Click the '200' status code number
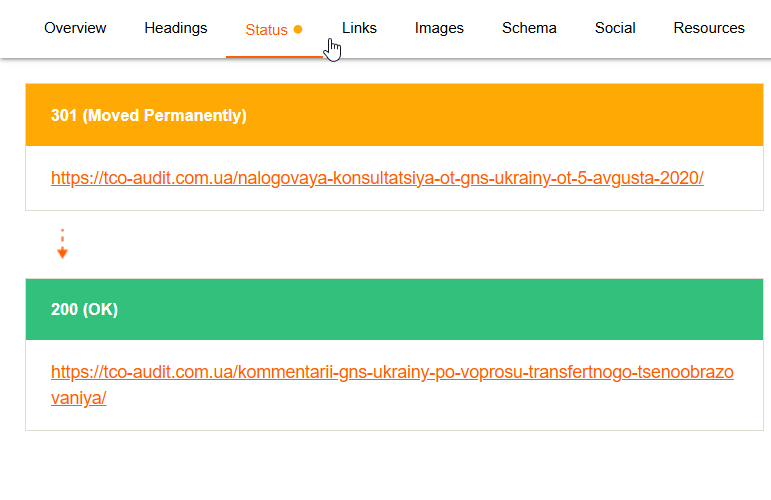 (64, 309)
